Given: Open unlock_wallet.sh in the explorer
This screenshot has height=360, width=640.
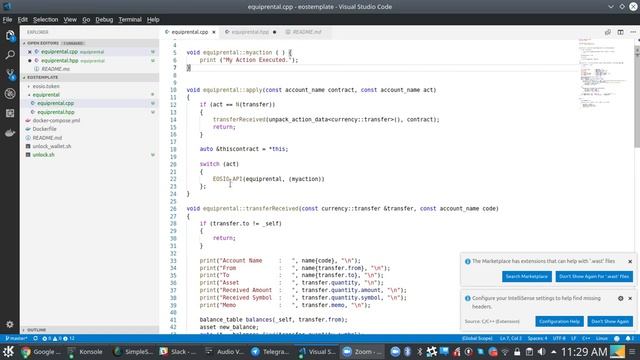Looking at the screenshot, I should point(52,146).
